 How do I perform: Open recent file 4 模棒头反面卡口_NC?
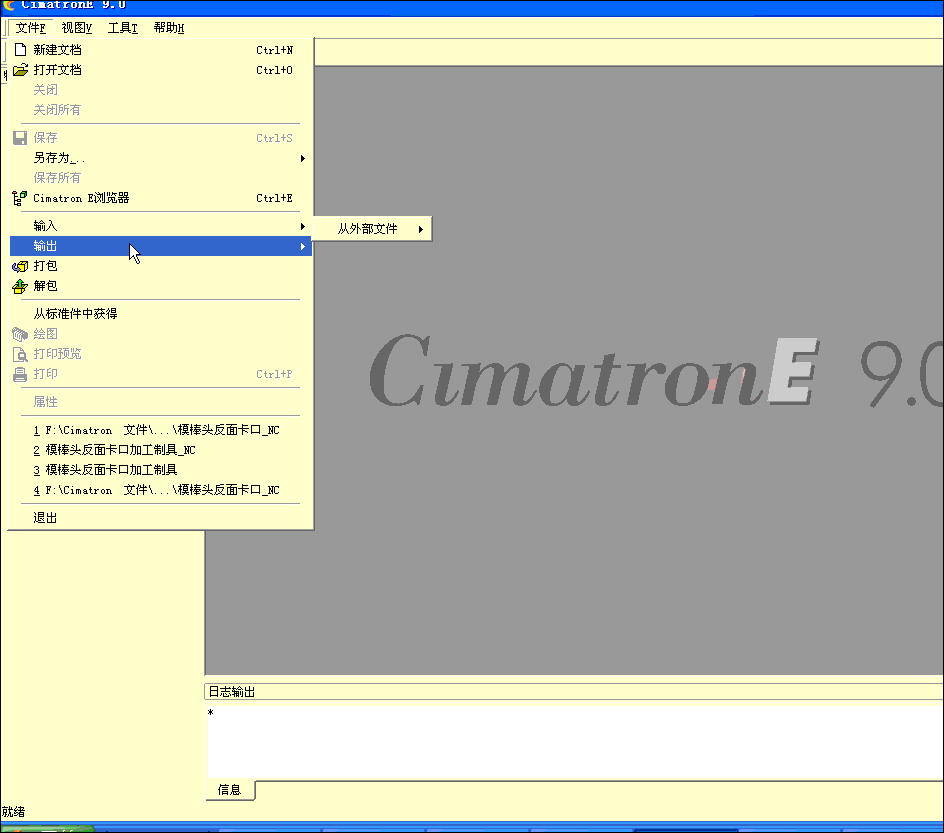click(x=161, y=491)
